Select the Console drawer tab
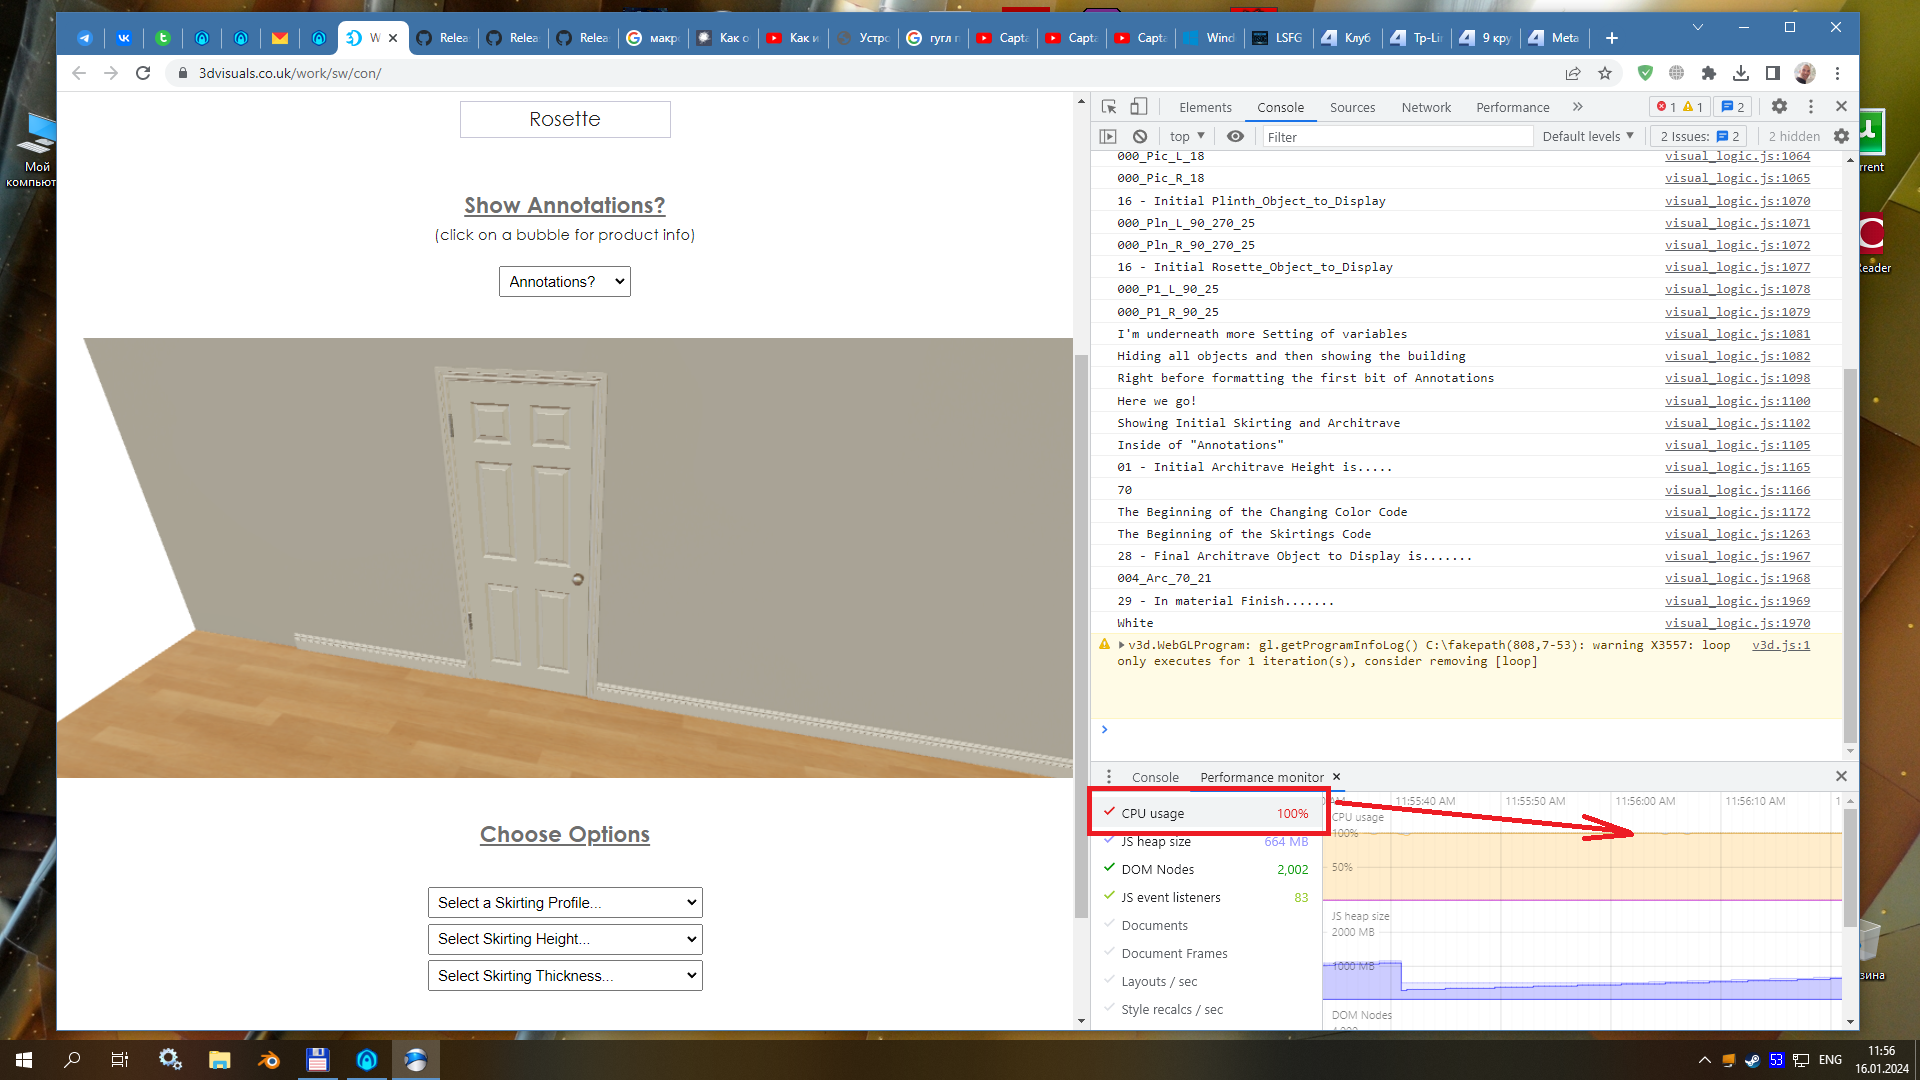Screen dimensions: 1920x1080 point(1155,777)
